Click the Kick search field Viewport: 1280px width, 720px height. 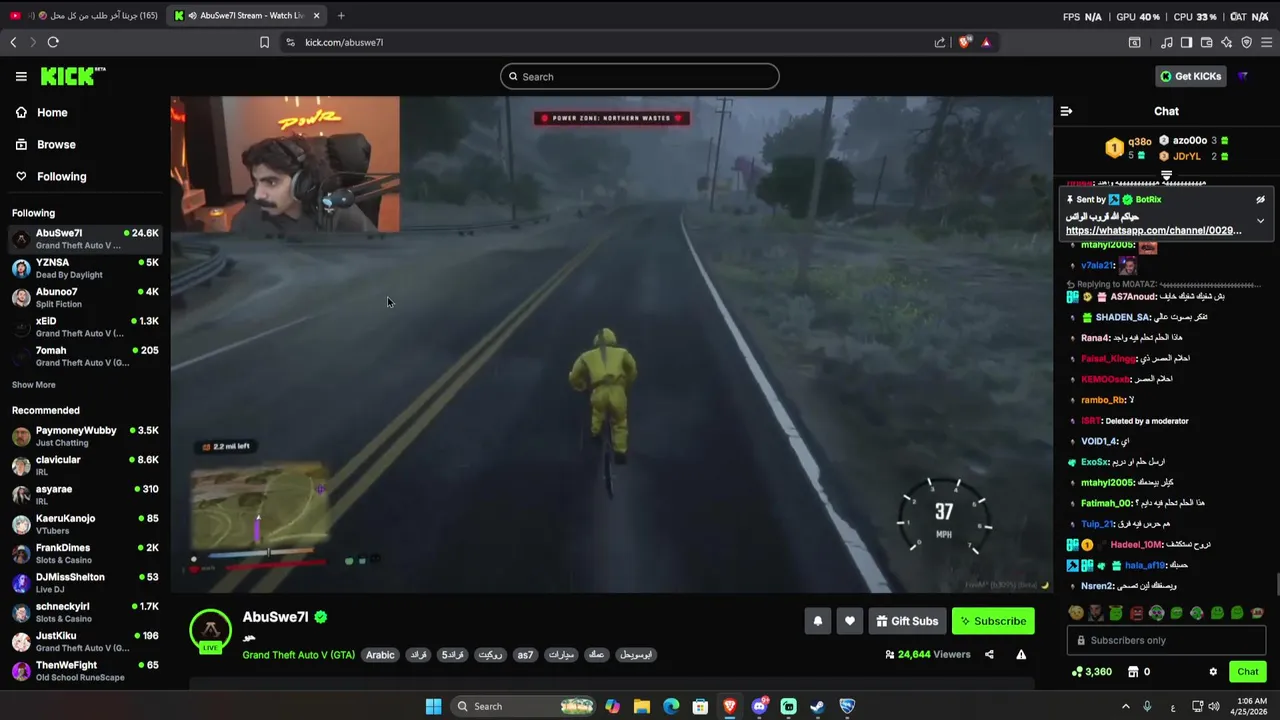640,76
